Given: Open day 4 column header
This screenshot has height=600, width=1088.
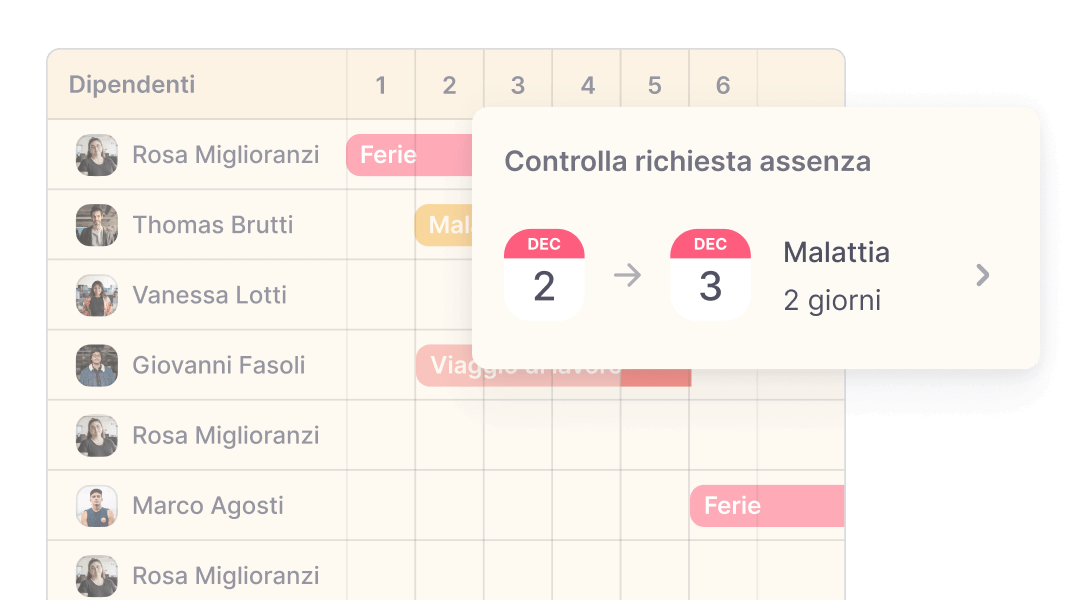Looking at the screenshot, I should [x=586, y=84].
